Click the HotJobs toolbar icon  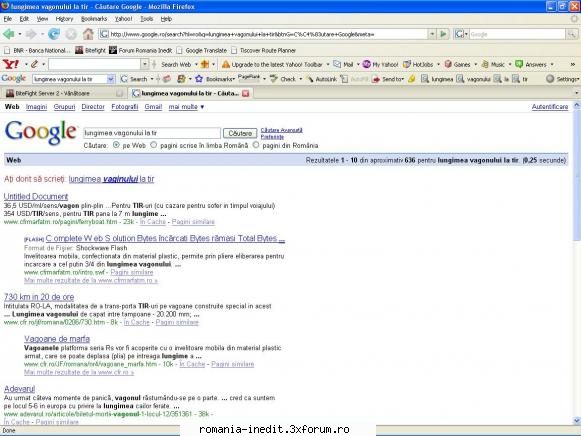click(x=406, y=64)
